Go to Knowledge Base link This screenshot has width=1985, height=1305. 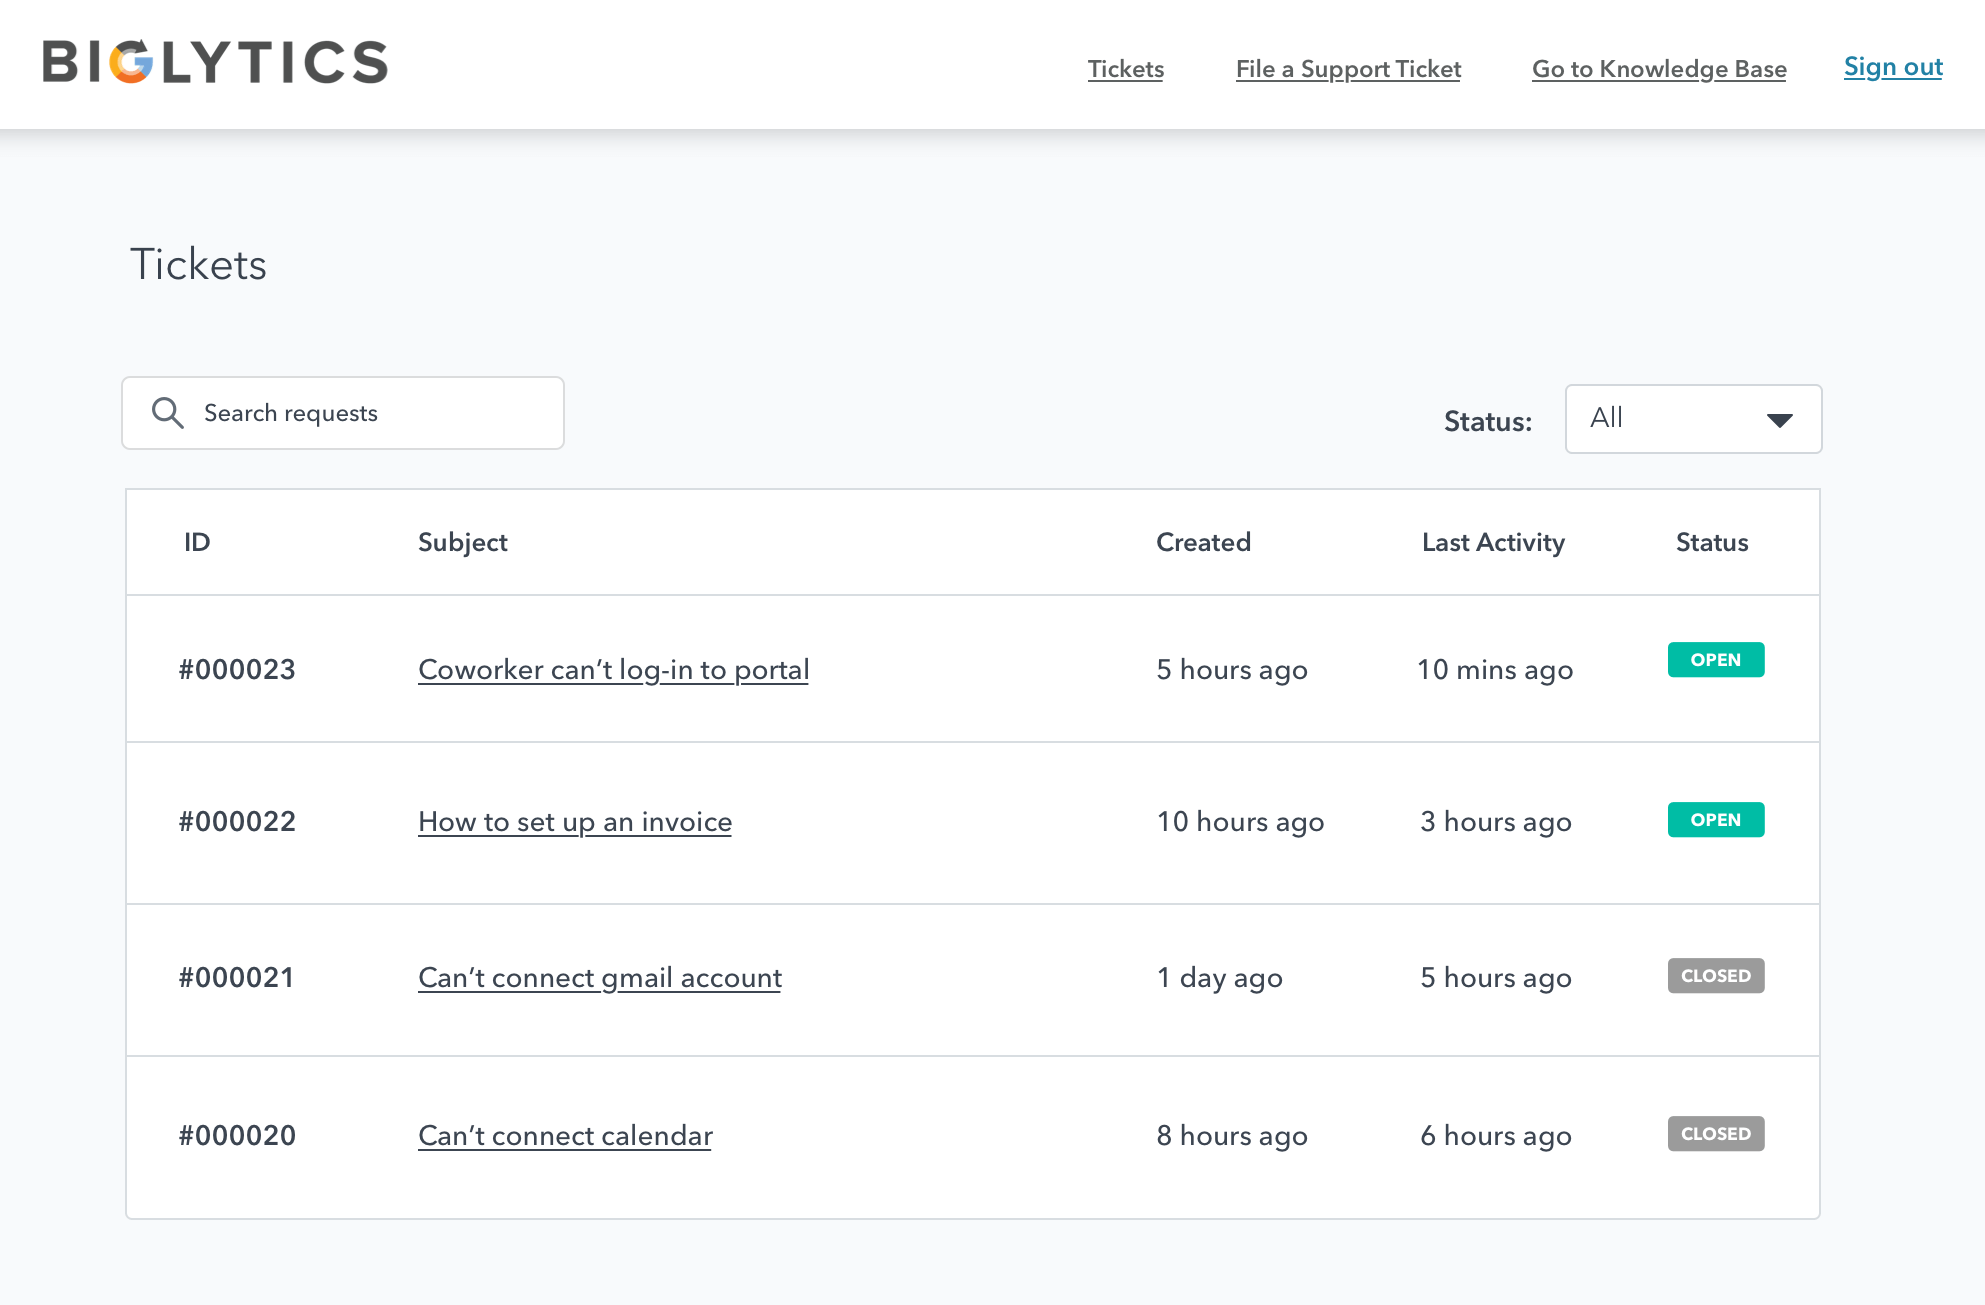[1658, 69]
